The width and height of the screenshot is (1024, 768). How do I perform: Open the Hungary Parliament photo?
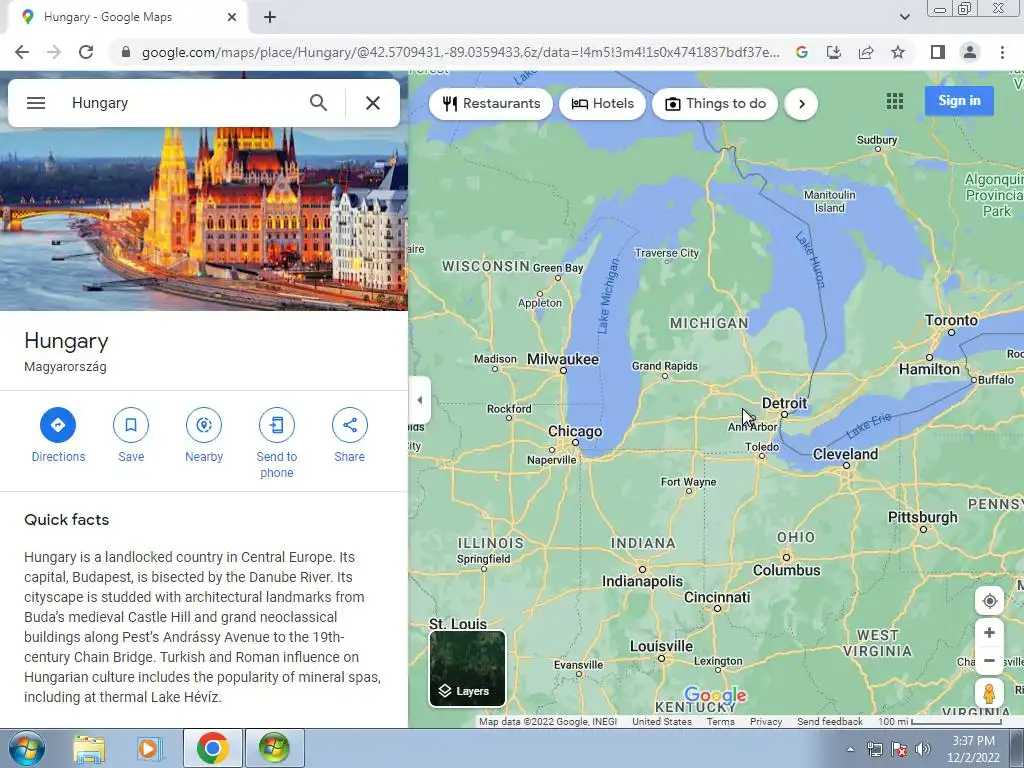204,218
